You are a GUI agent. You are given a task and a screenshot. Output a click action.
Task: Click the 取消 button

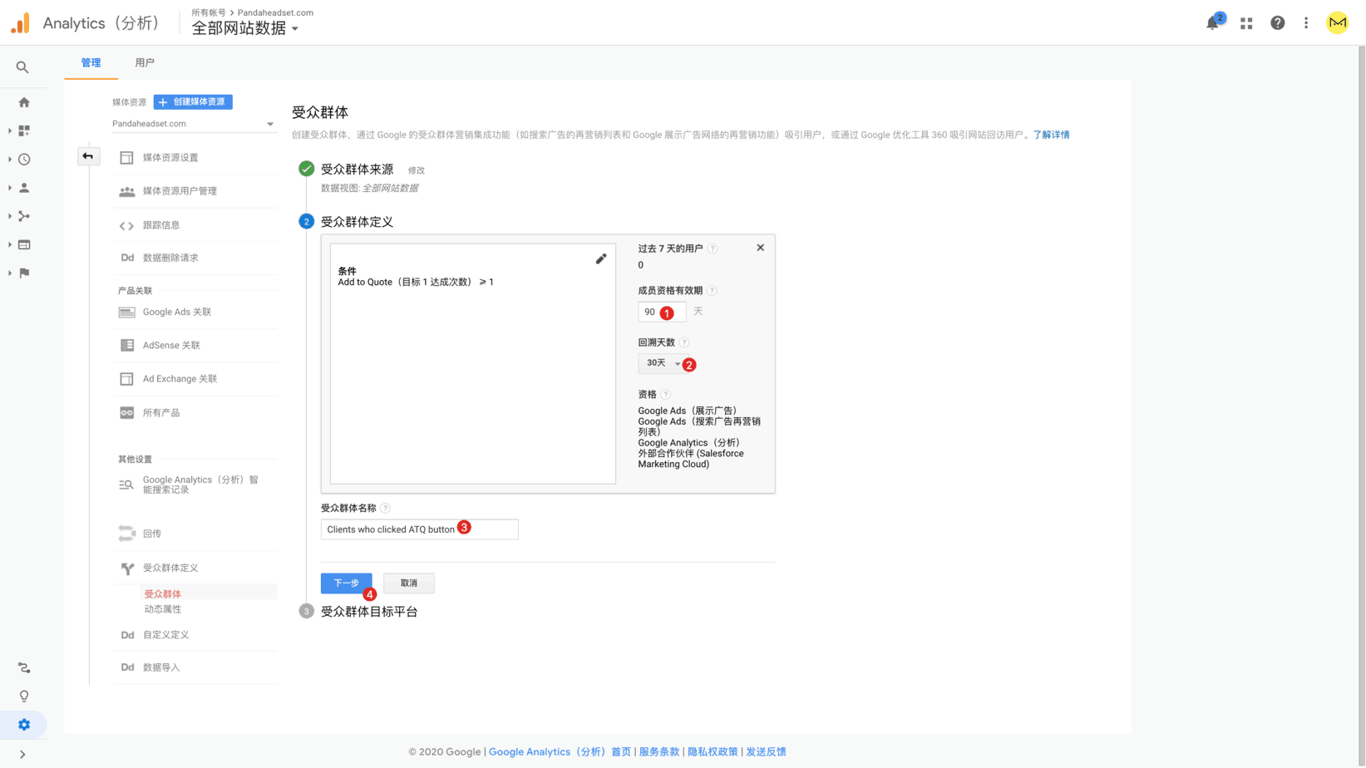[409, 583]
